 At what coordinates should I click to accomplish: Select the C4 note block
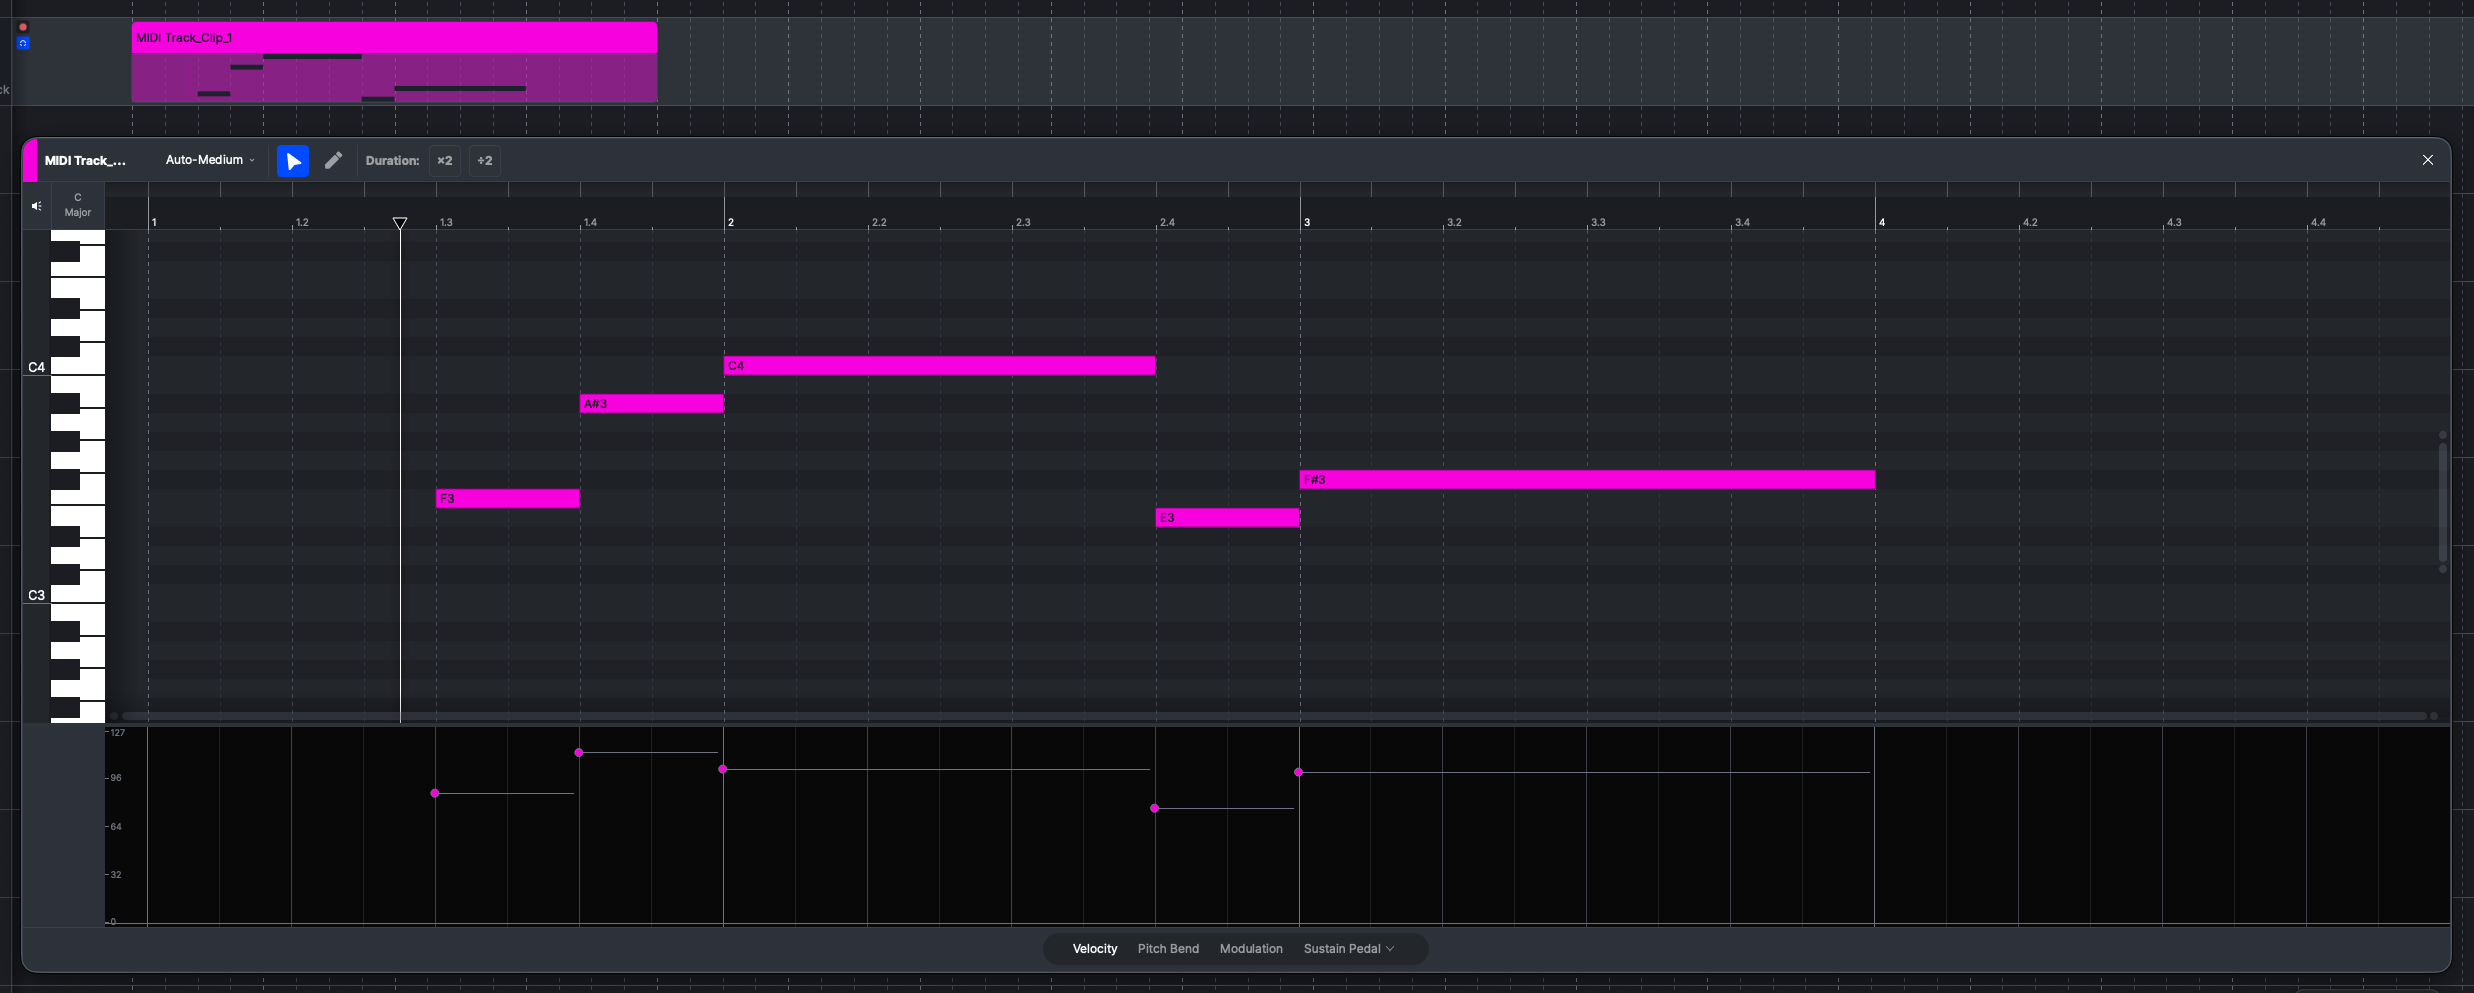coord(940,366)
